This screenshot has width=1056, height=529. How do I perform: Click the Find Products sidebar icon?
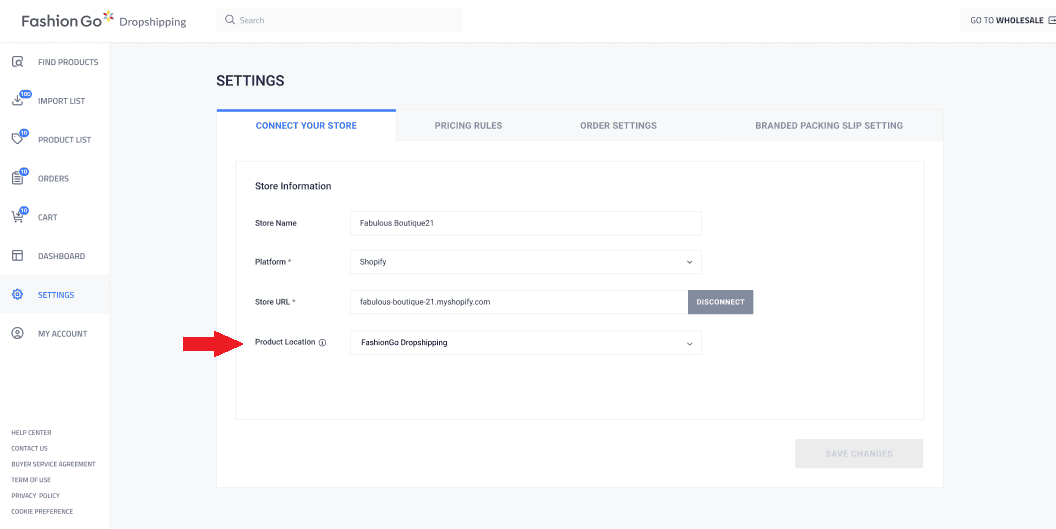click(x=17, y=62)
